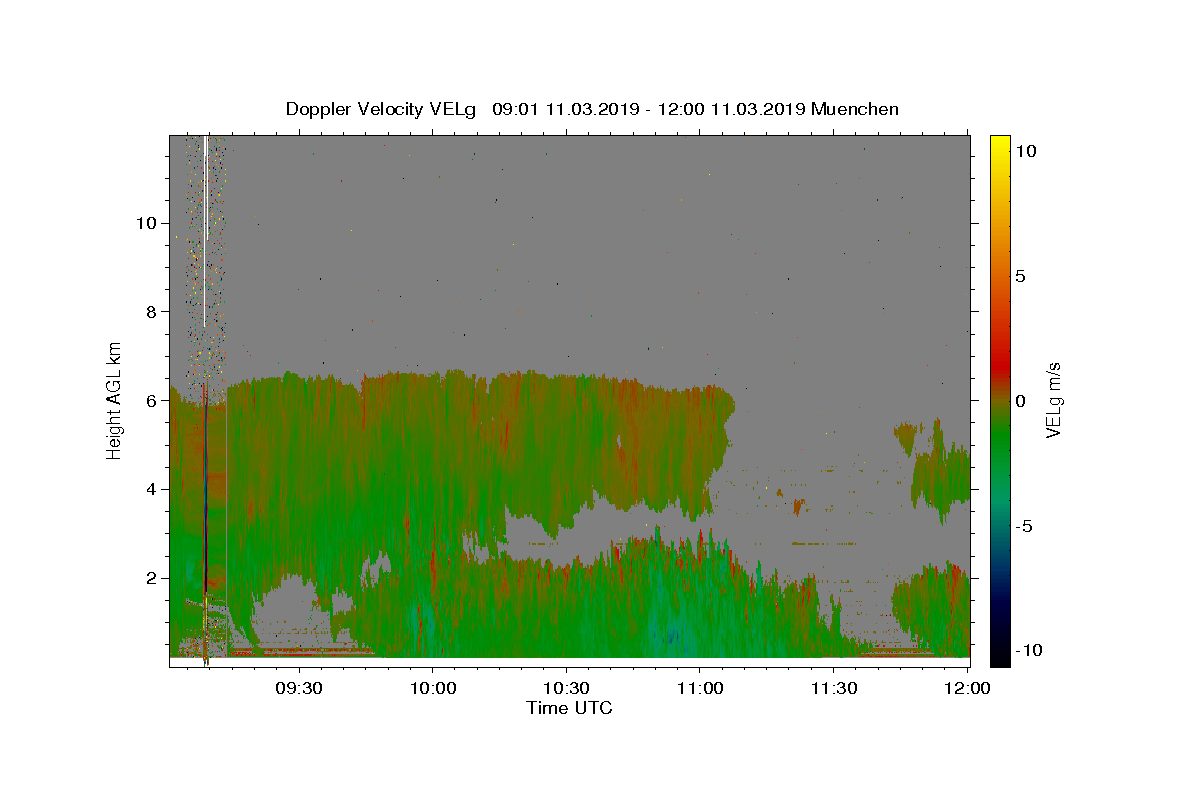Click the 'Time UTC' axis title
The height and width of the screenshot is (800, 1200).
pyautogui.click(x=569, y=708)
